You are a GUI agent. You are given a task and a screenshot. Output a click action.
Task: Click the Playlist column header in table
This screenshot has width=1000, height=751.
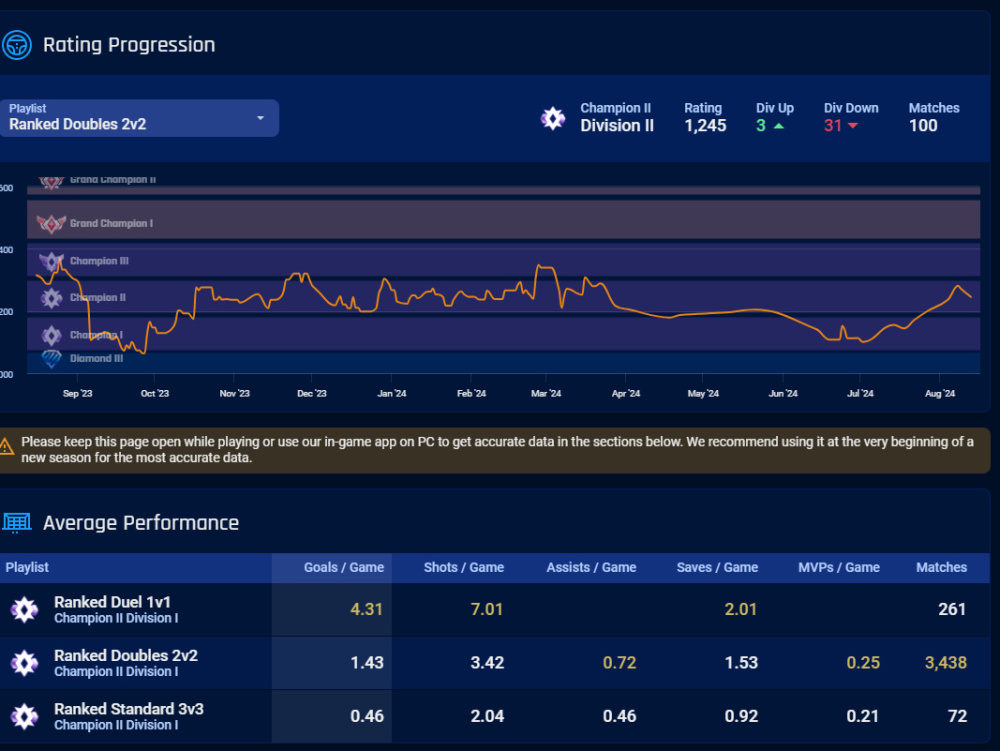pos(27,567)
